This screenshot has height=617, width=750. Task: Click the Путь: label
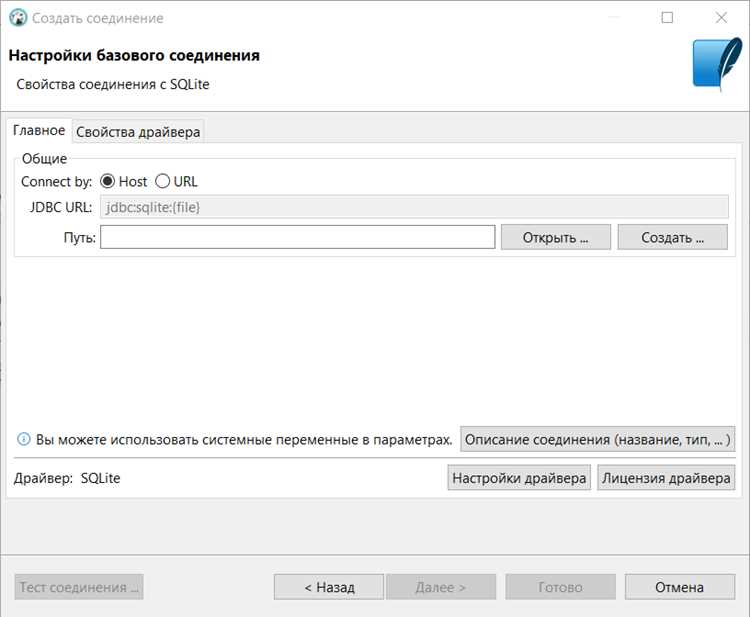(x=80, y=238)
